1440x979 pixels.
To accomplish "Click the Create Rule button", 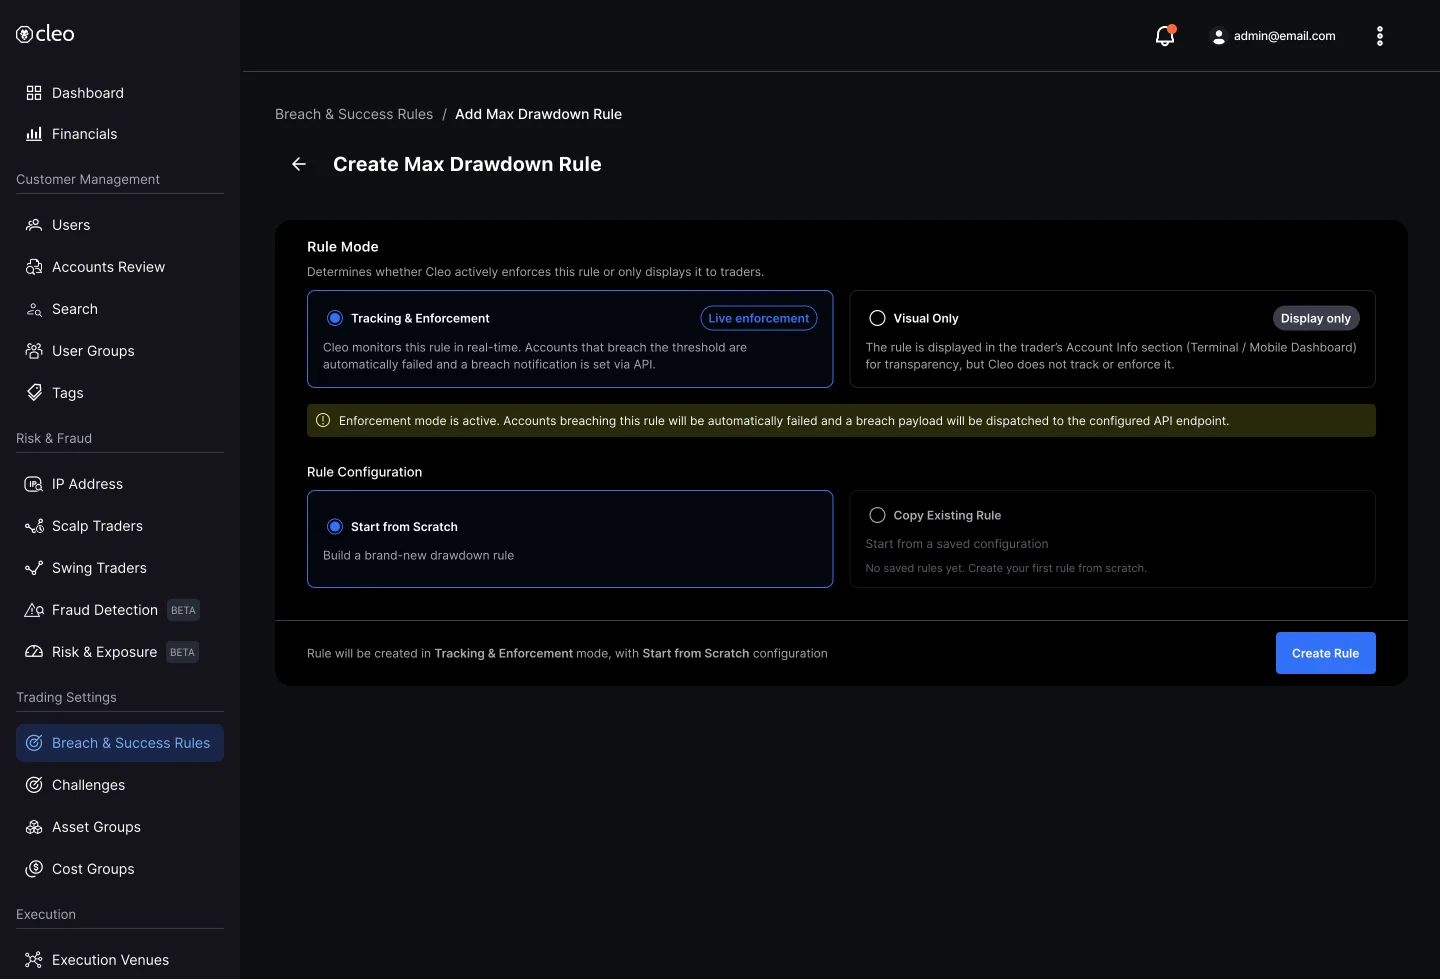I will [x=1325, y=653].
